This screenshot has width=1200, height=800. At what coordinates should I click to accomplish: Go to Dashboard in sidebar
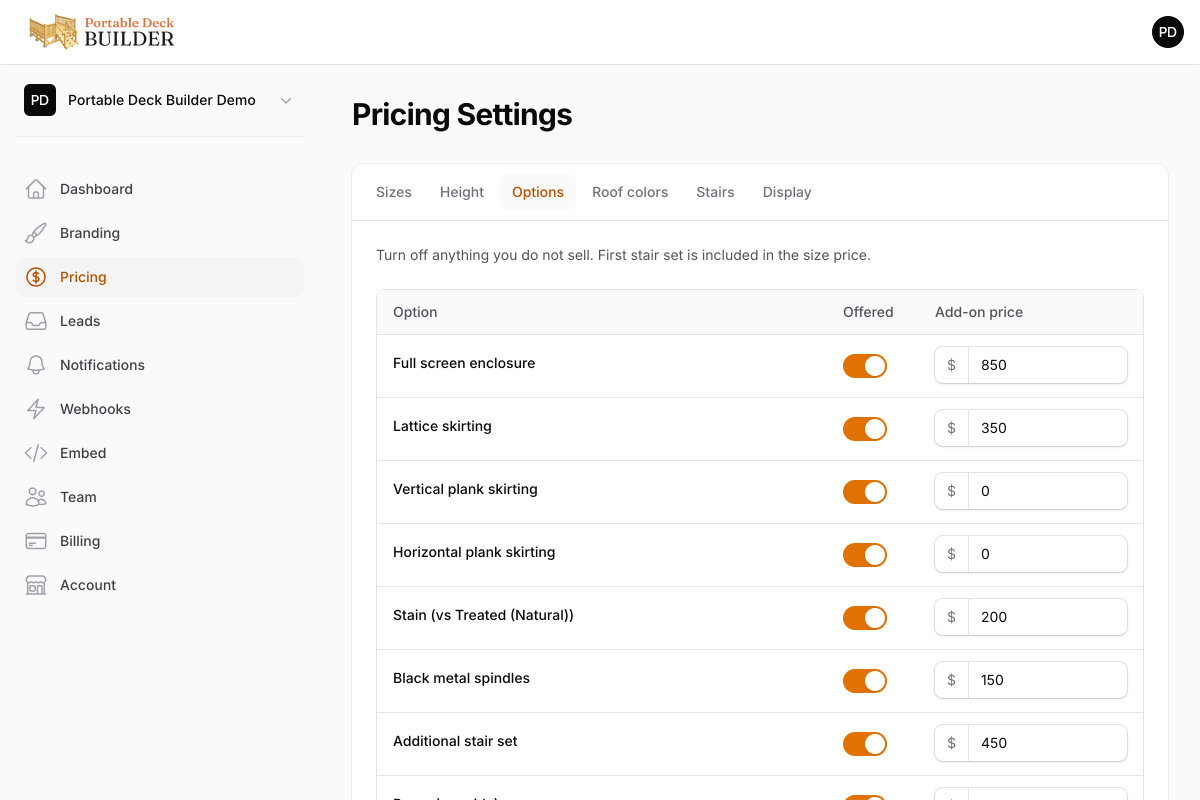[160, 189]
